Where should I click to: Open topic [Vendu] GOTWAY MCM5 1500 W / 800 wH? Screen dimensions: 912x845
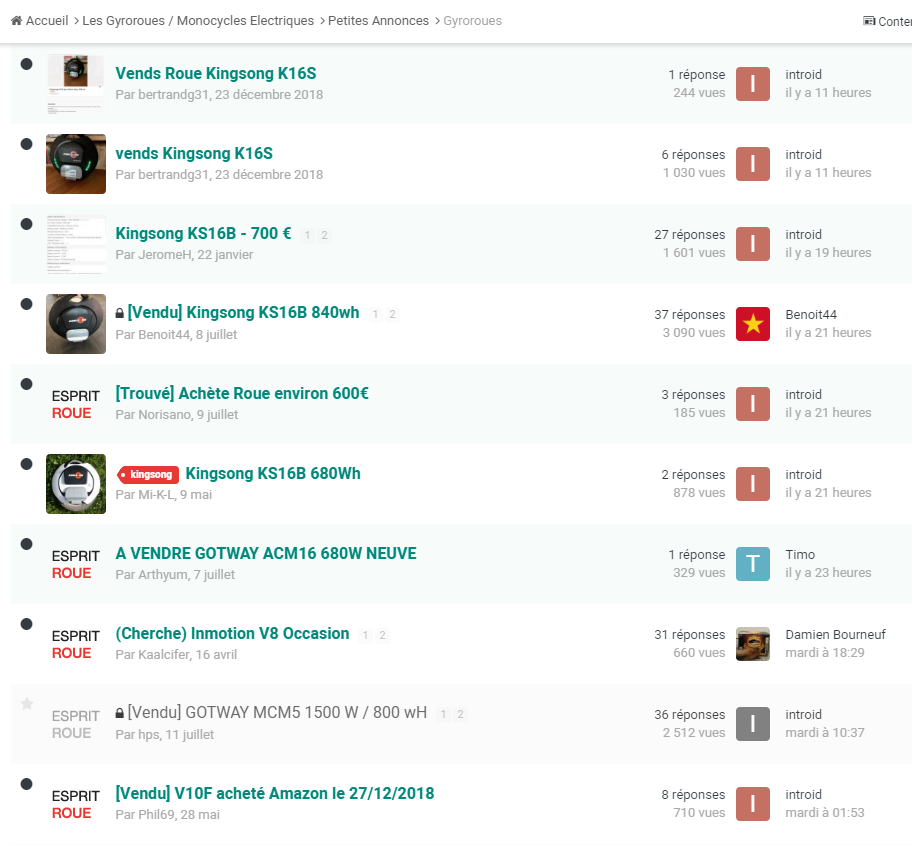click(x=277, y=712)
